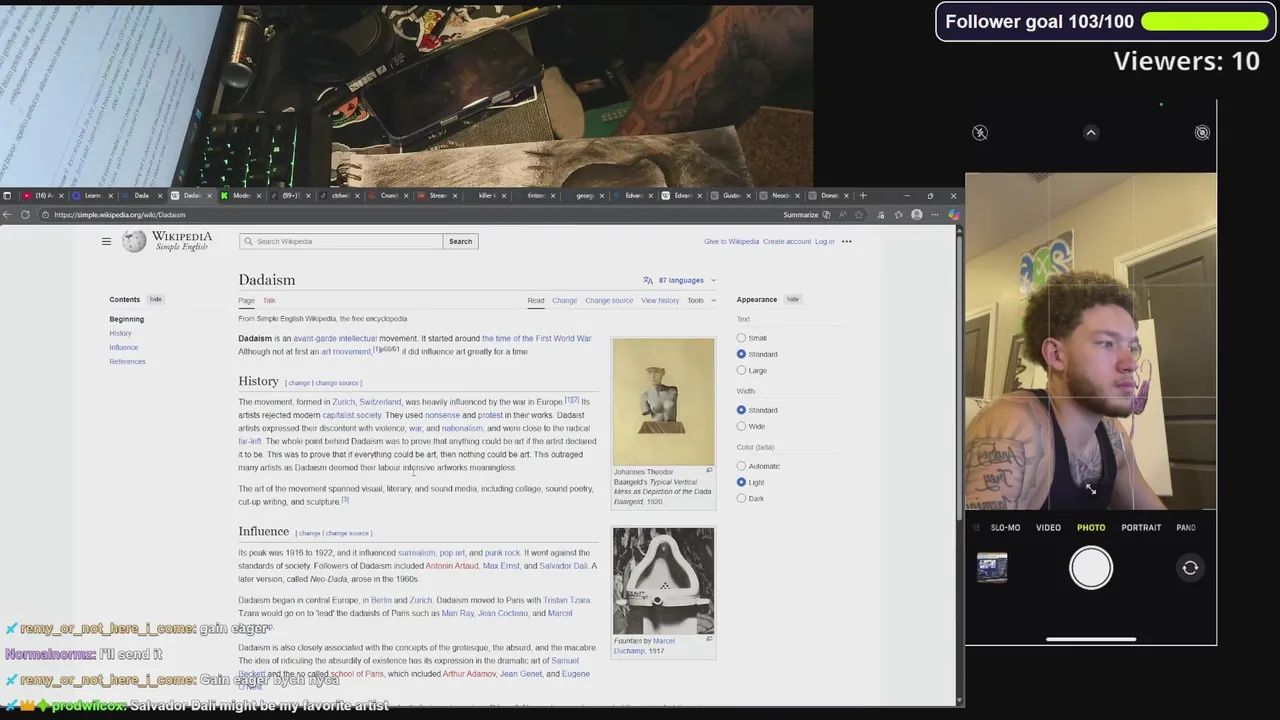The height and width of the screenshot is (720, 1280).
Task: Hide the Appearance panel
Action: pos(792,299)
